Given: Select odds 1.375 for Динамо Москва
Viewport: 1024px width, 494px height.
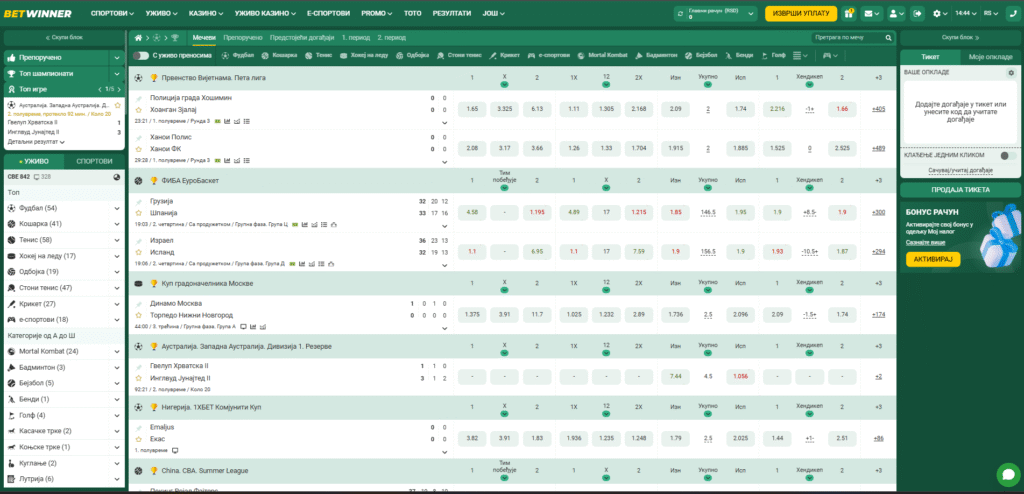Looking at the screenshot, I should click(472, 315).
